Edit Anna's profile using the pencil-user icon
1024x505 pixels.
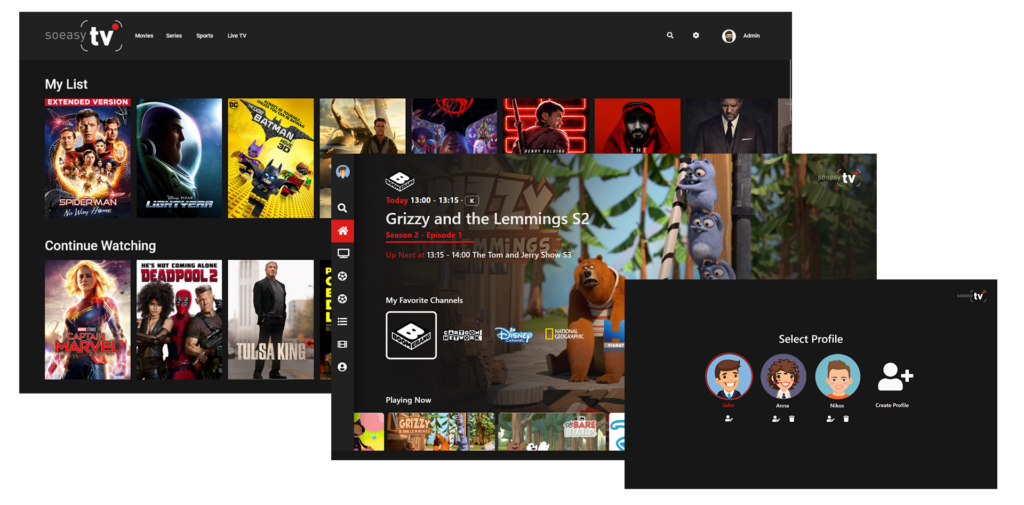point(775,419)
